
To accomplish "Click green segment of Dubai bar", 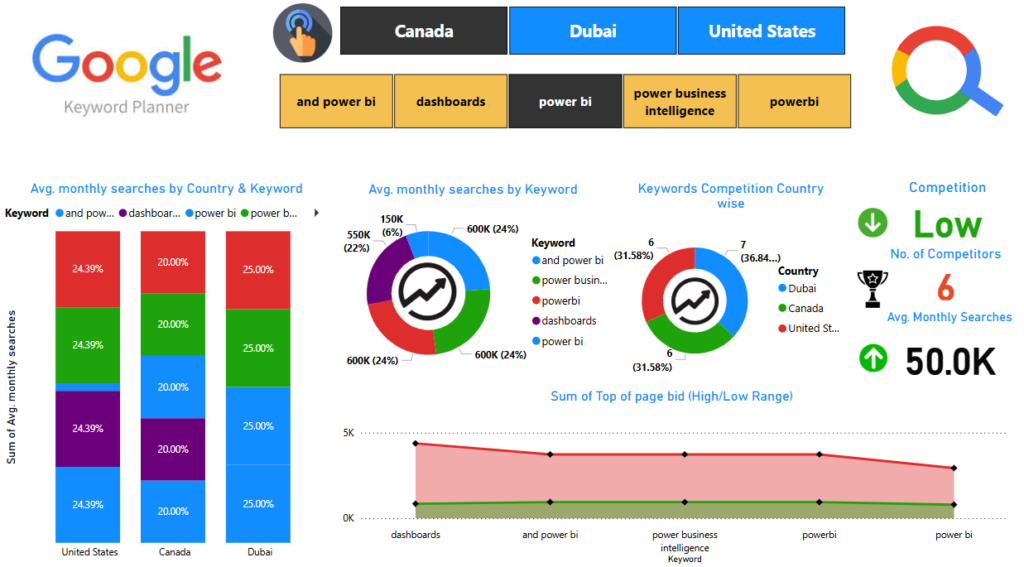I will [x=258, y=348].
